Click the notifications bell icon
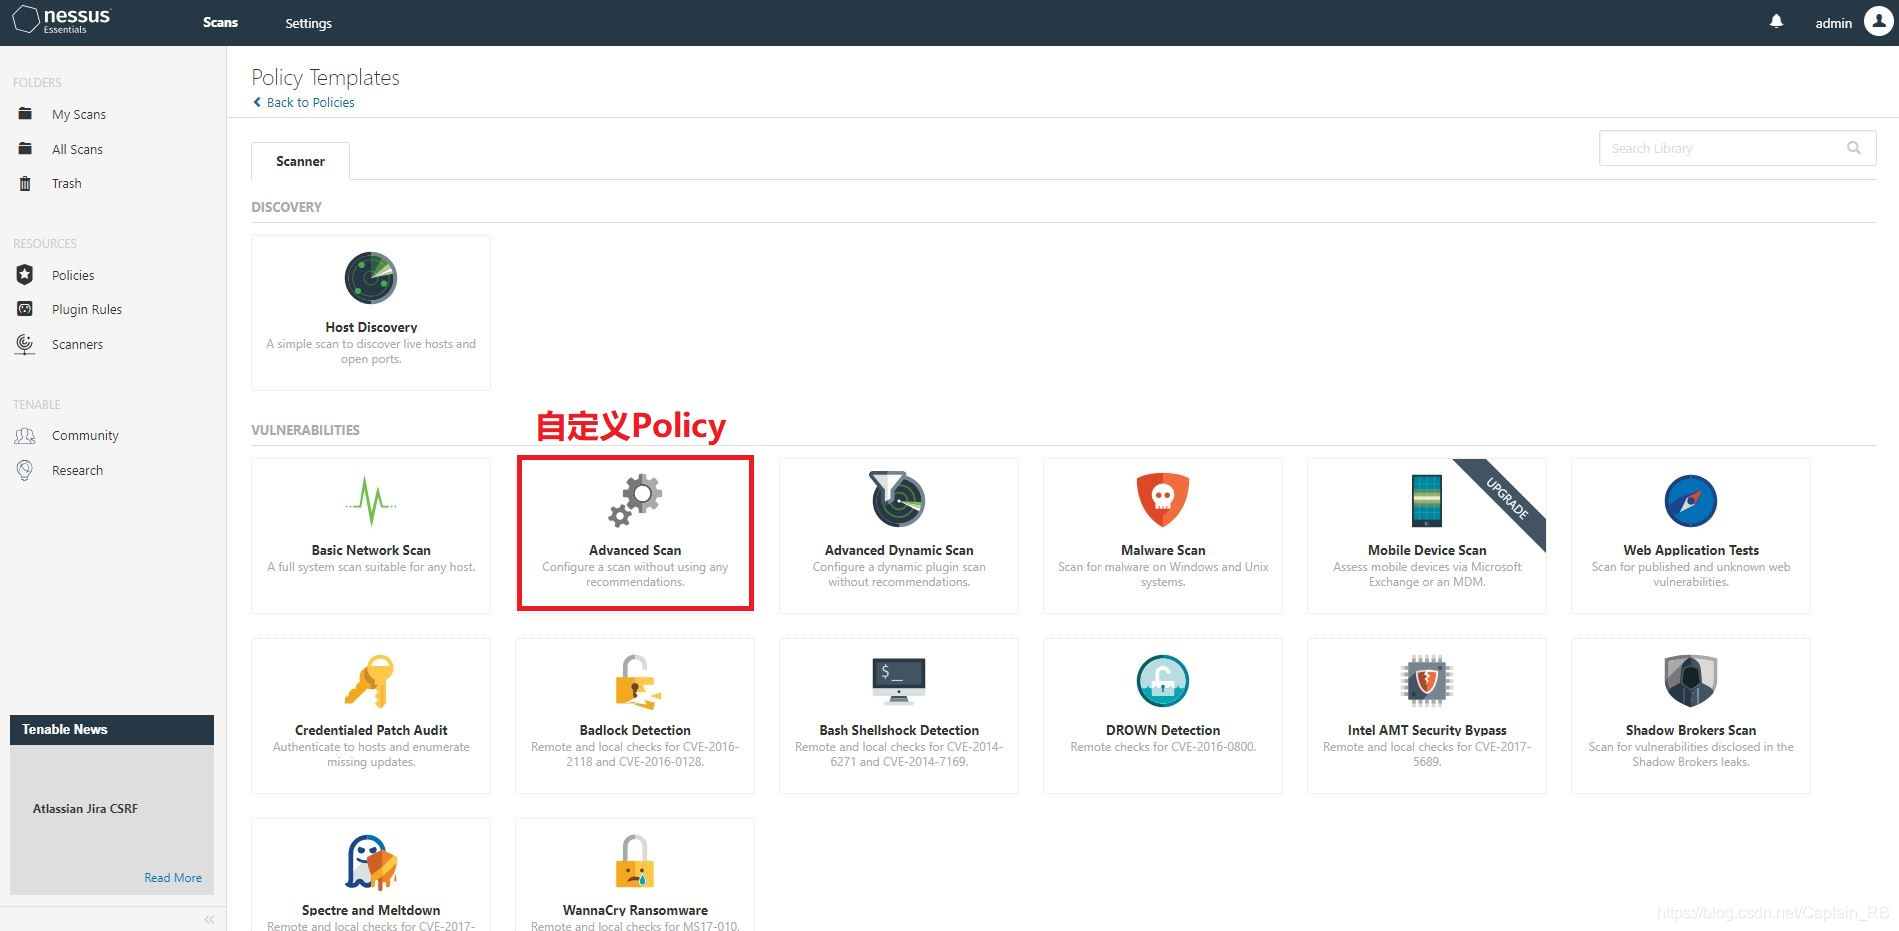 [x=1776, y=21]
